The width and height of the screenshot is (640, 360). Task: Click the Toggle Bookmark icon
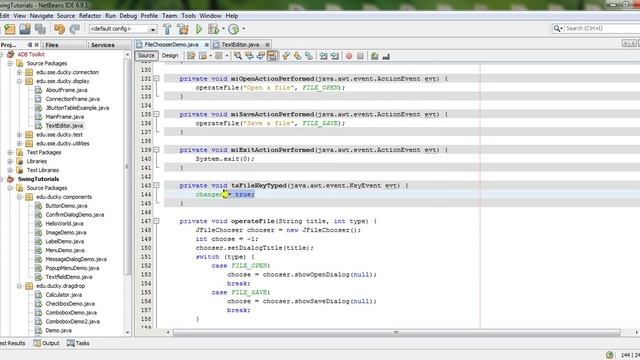click(x=309, y=56)
